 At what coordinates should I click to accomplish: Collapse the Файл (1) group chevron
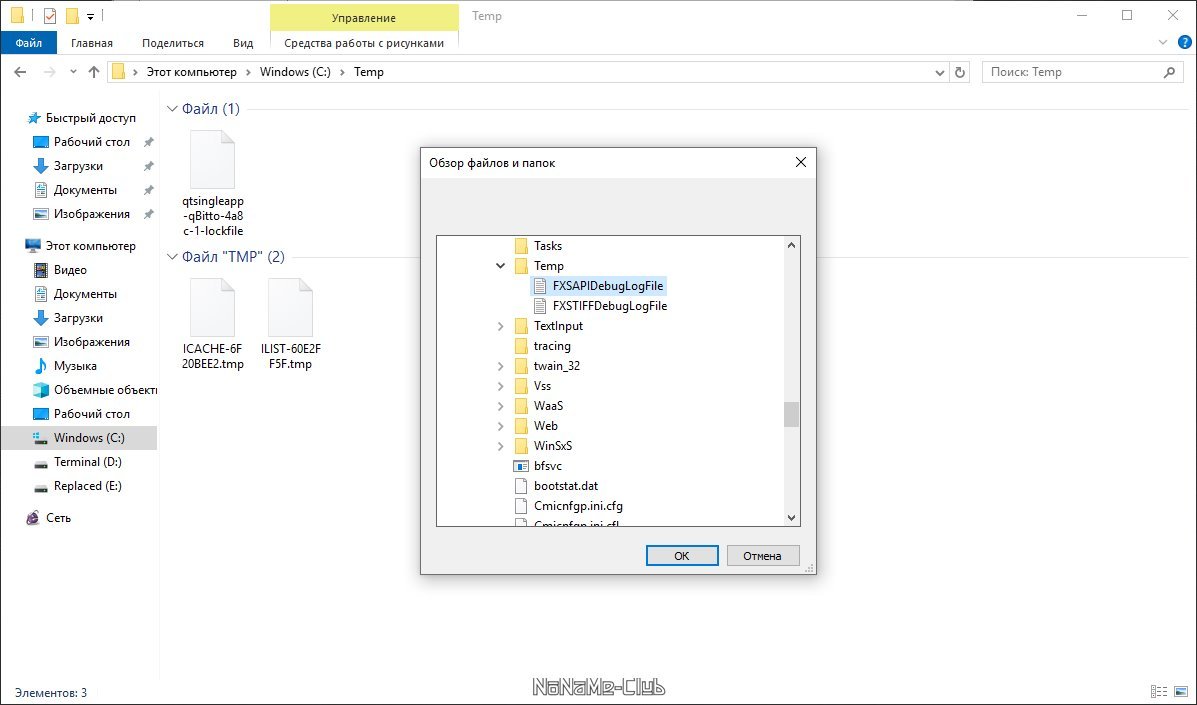[172, 109]
